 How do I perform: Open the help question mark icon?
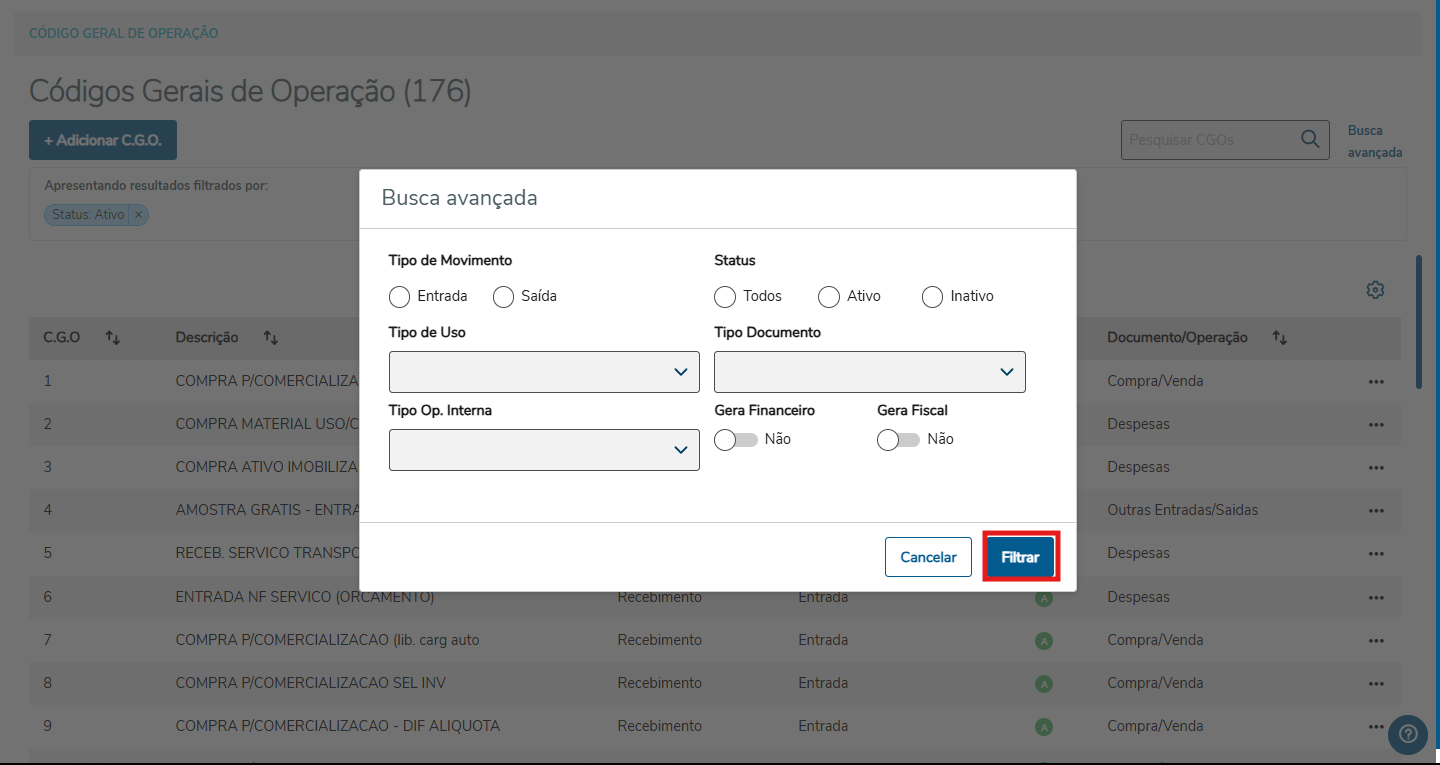point(1408,735)
